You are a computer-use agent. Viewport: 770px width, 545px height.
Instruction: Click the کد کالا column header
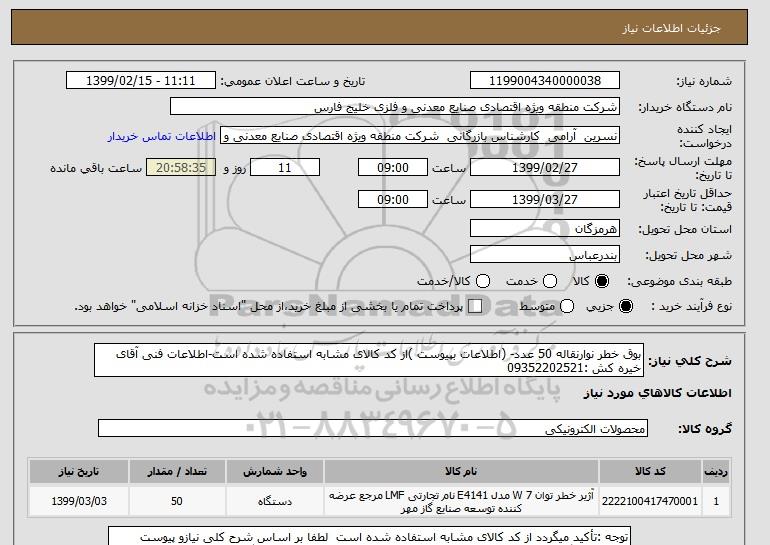click(x=650, y=471)
